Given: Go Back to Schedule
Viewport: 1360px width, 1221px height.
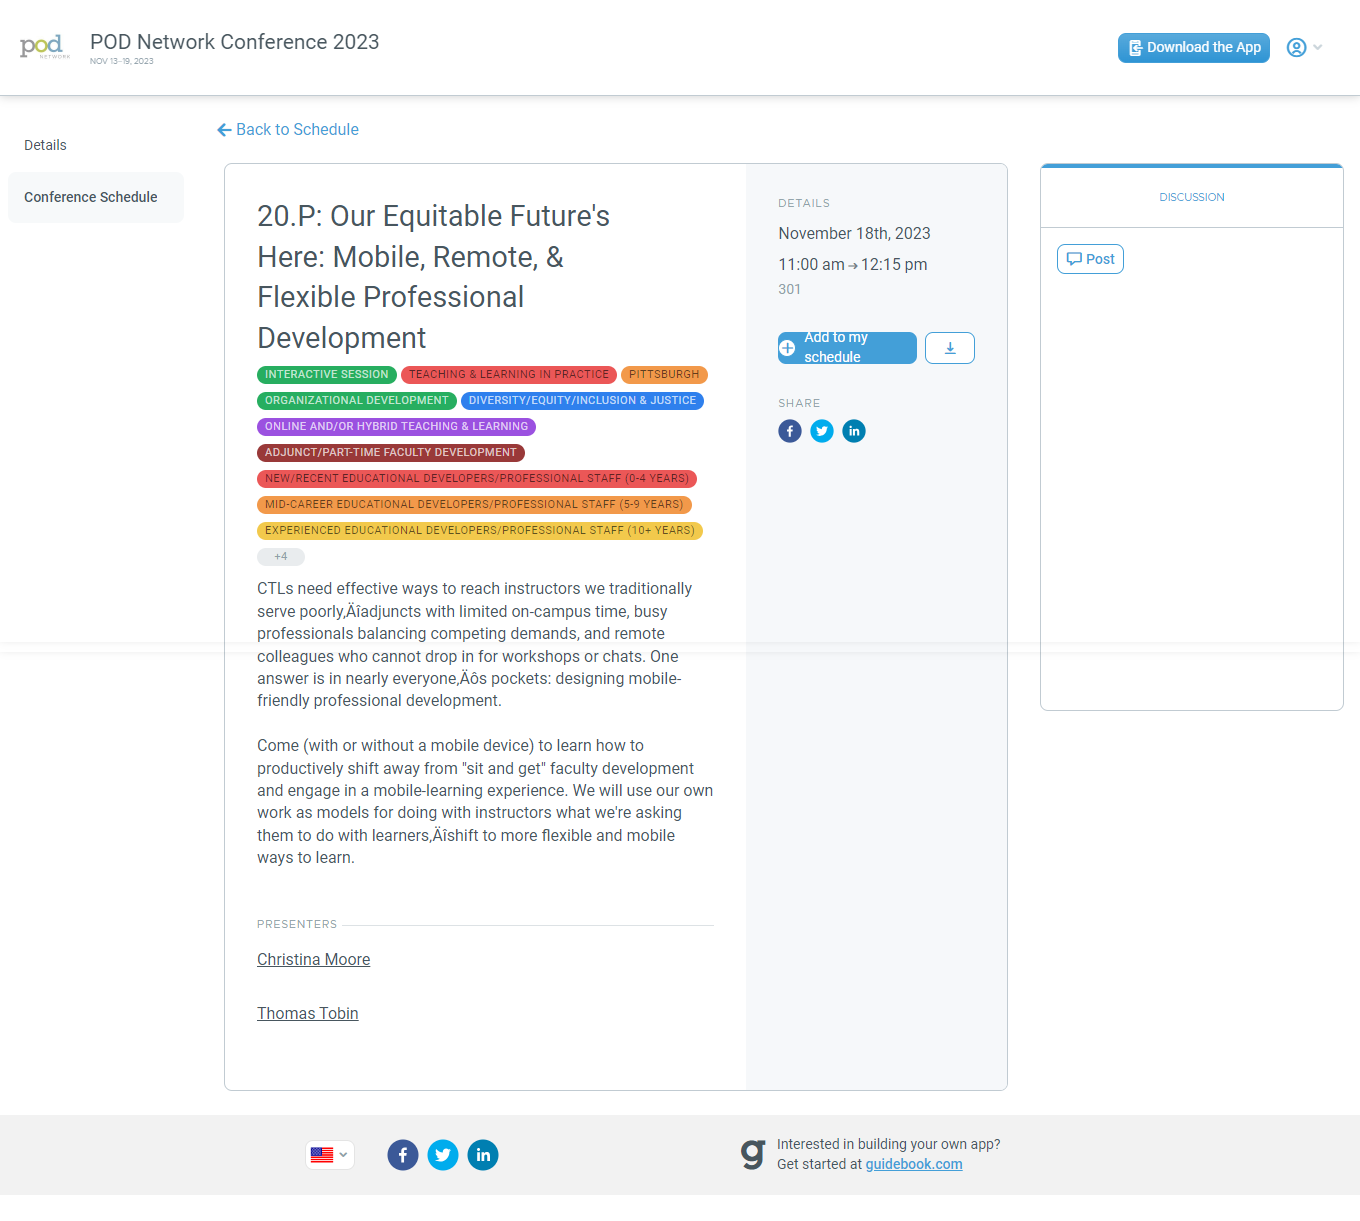Looking at the screenshot, I should pos(288,129).
